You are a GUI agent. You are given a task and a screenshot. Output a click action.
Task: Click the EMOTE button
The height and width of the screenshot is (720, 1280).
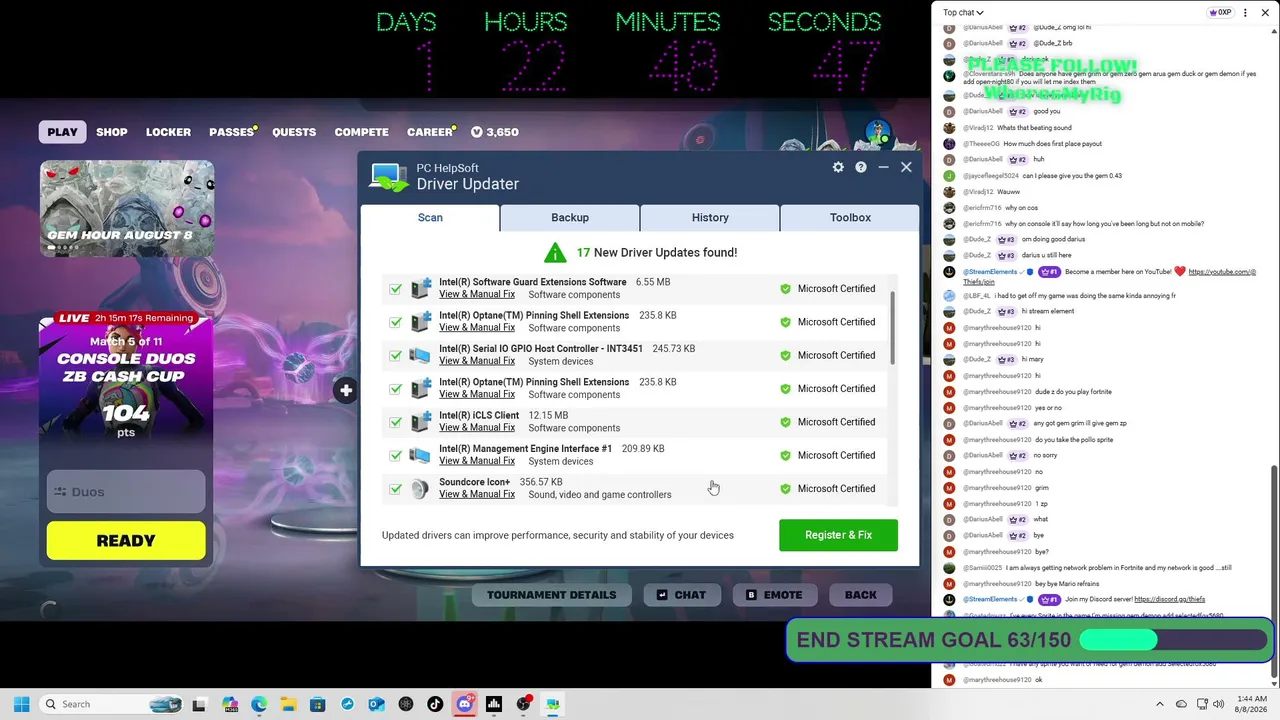(x=774, y=595)
